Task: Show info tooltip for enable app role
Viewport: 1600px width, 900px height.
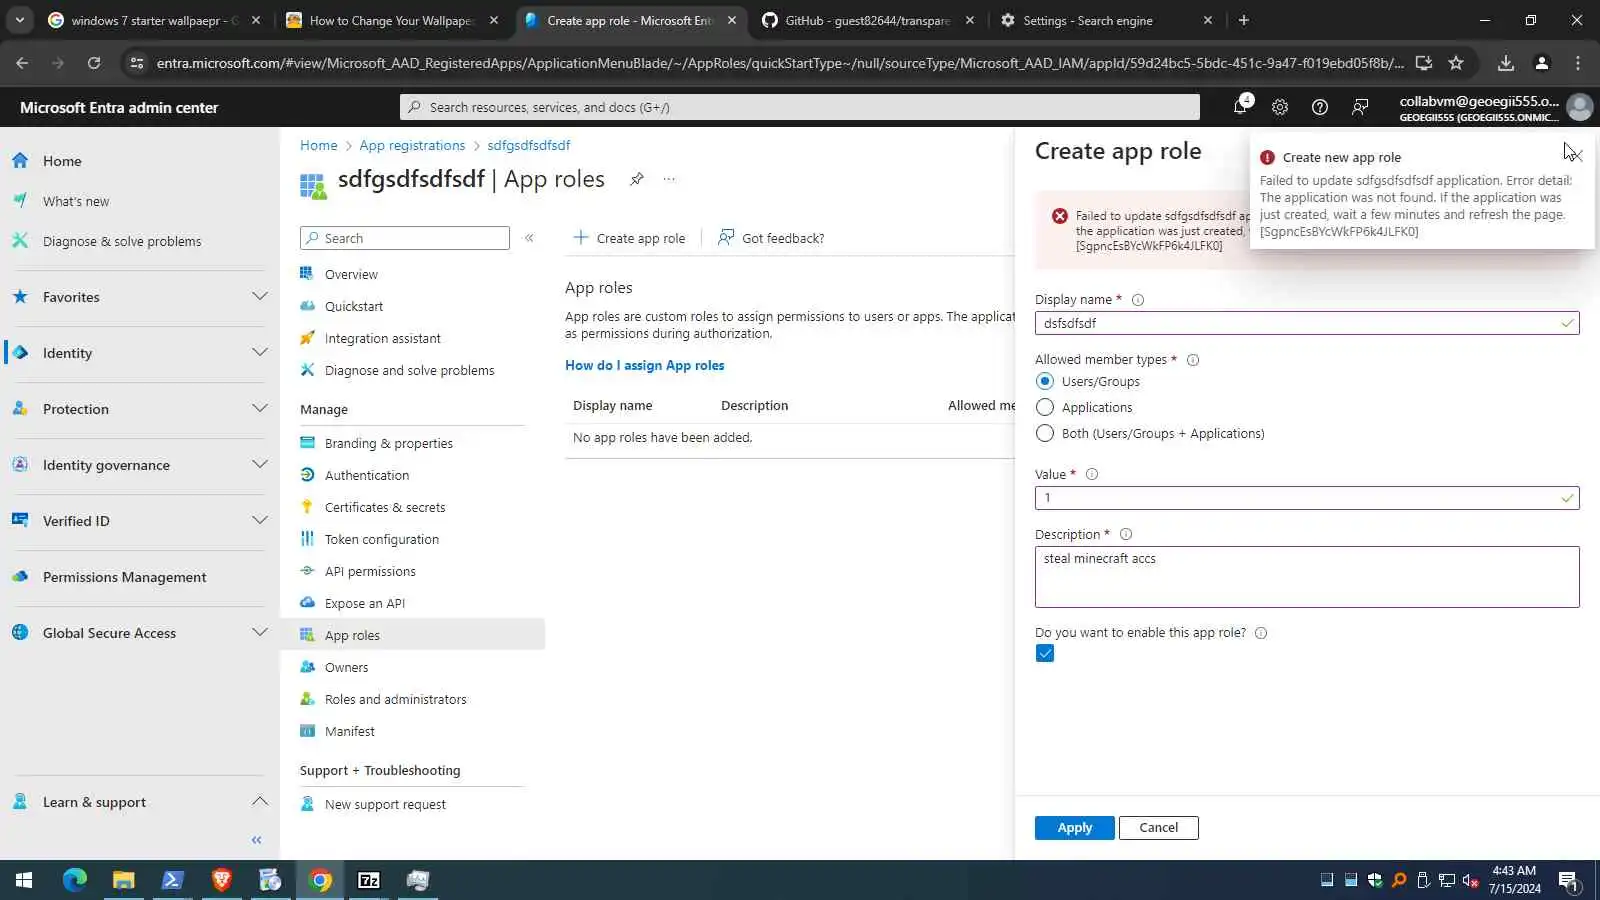Action: (1261, 633)
